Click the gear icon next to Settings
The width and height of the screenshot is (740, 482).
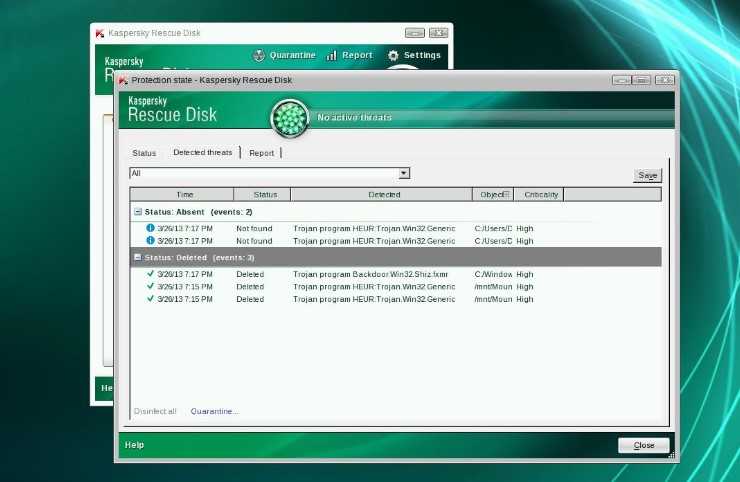(x=393, y=56)
